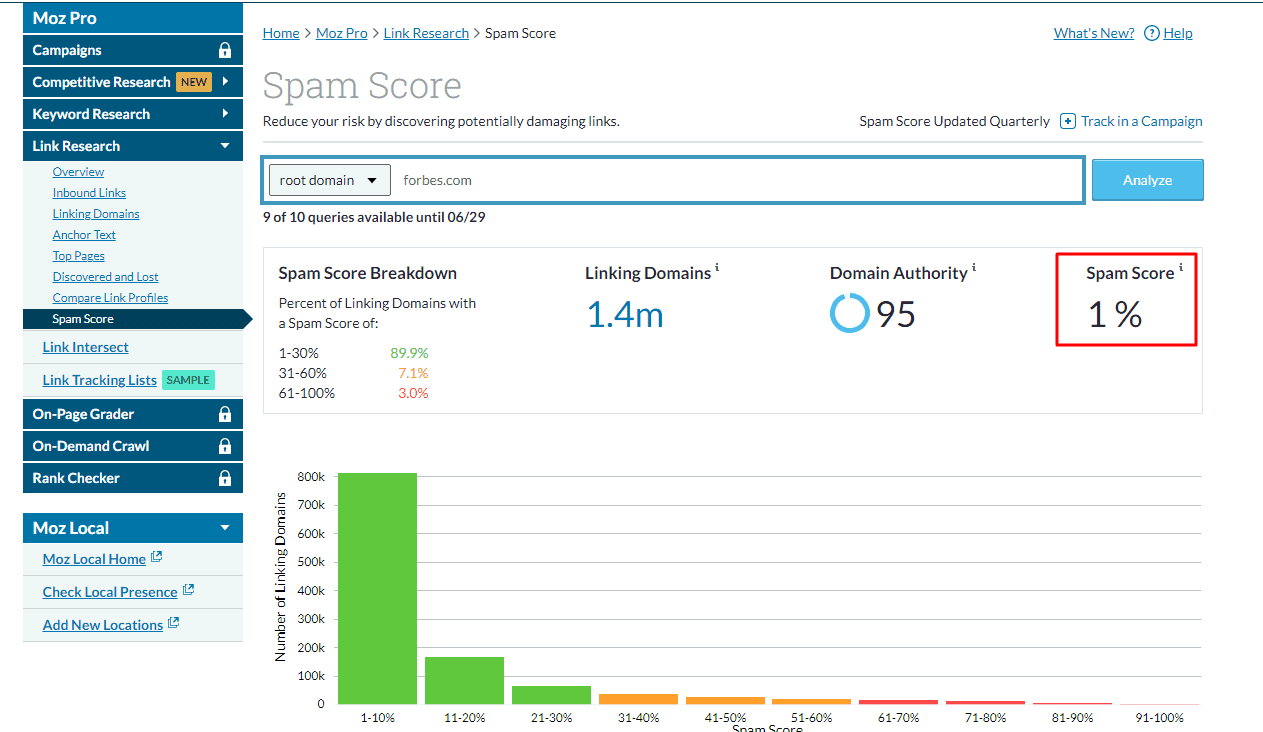Open the root domain scope dropdown
The height and width of the screenshot is (732, 1263).
(x=329, y=181)
